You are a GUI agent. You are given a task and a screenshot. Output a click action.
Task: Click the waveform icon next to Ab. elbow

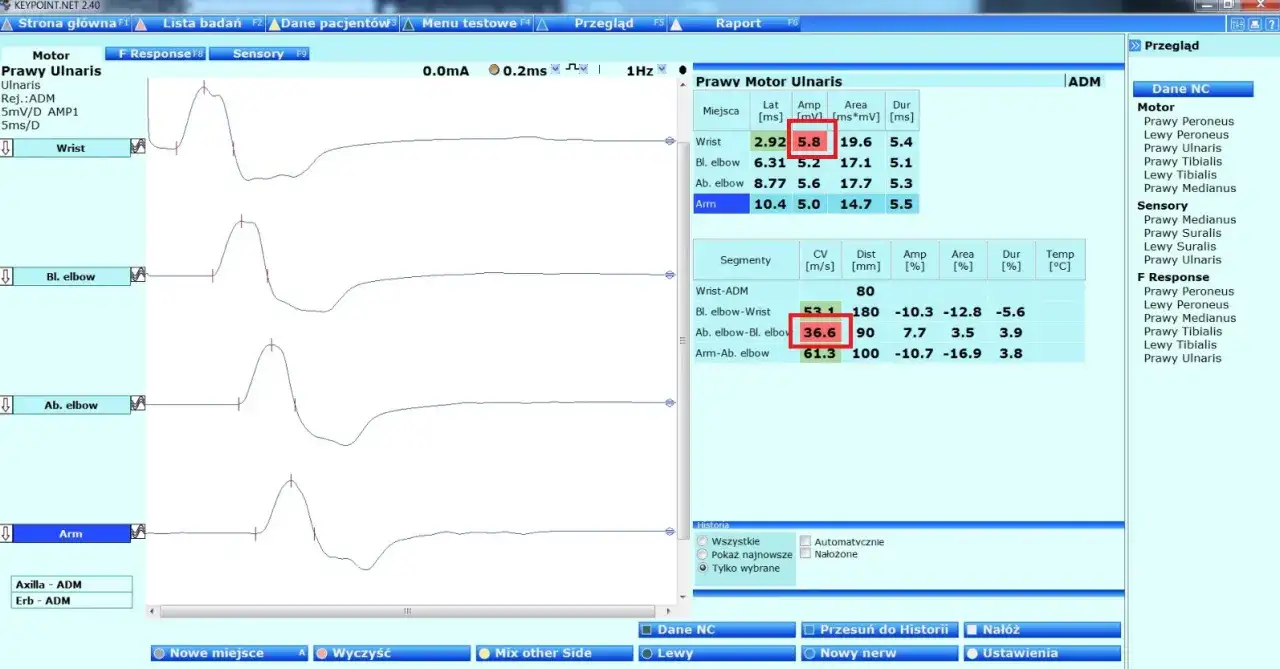138,404
